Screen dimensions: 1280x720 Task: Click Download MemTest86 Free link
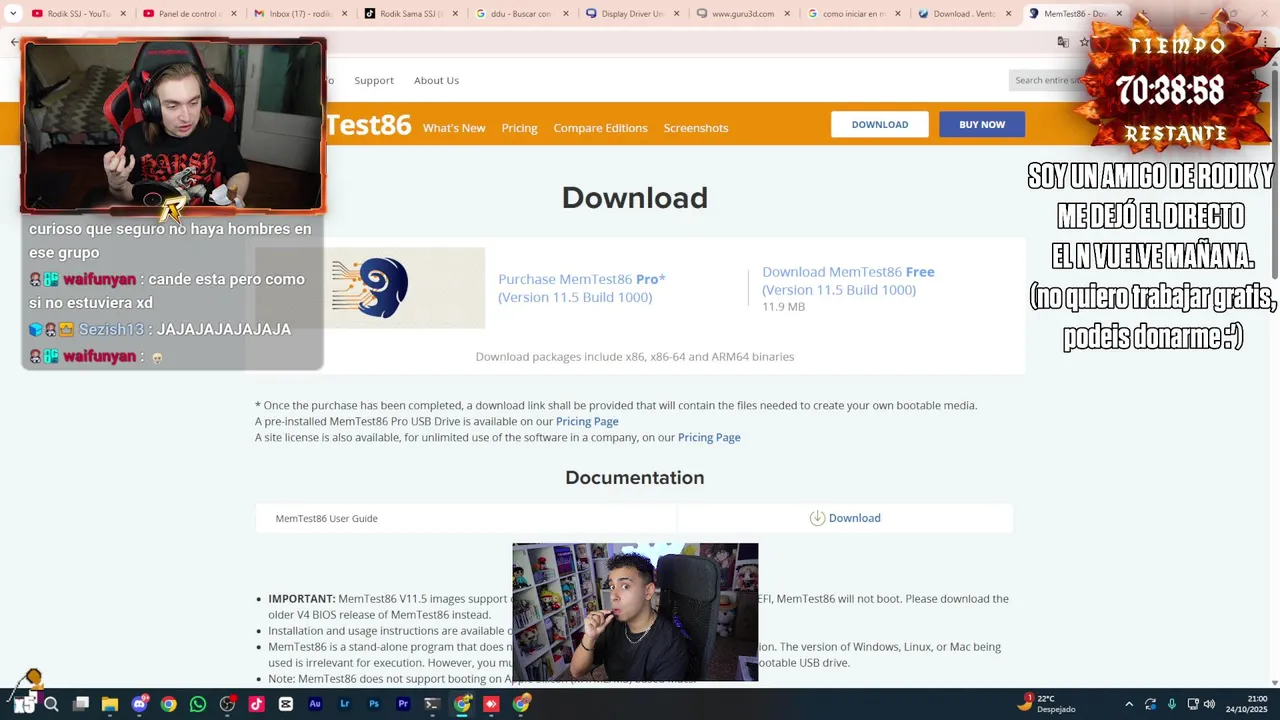click(848, 280)
